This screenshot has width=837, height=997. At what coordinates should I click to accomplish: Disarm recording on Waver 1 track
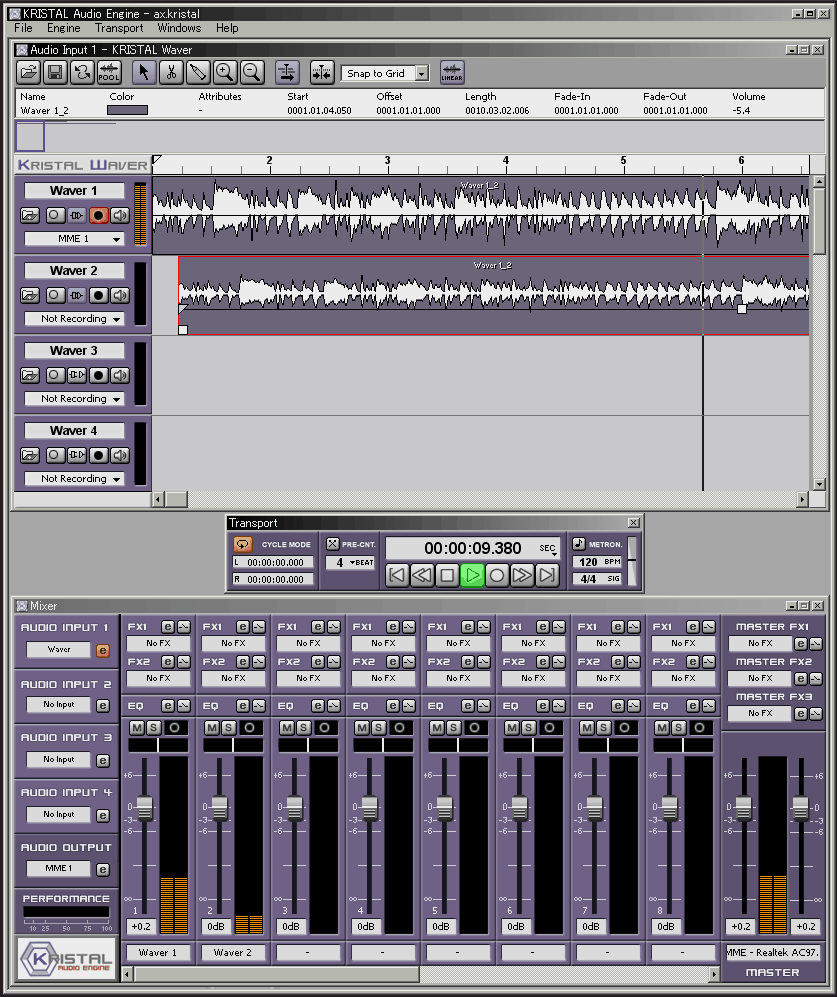[98, 215]
